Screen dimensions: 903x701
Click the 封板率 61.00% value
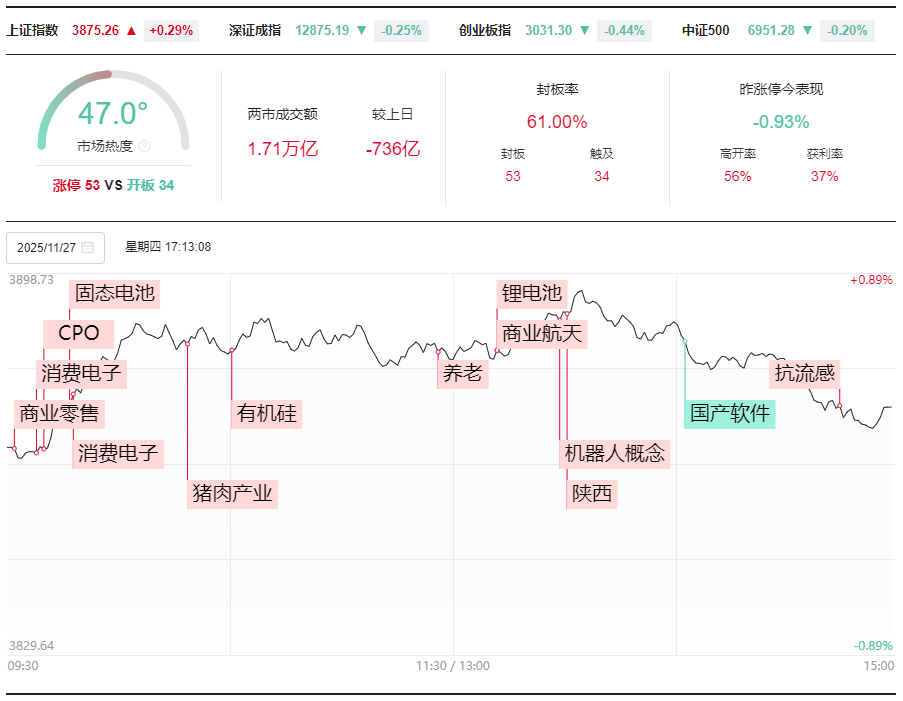[x=557, y=122]
